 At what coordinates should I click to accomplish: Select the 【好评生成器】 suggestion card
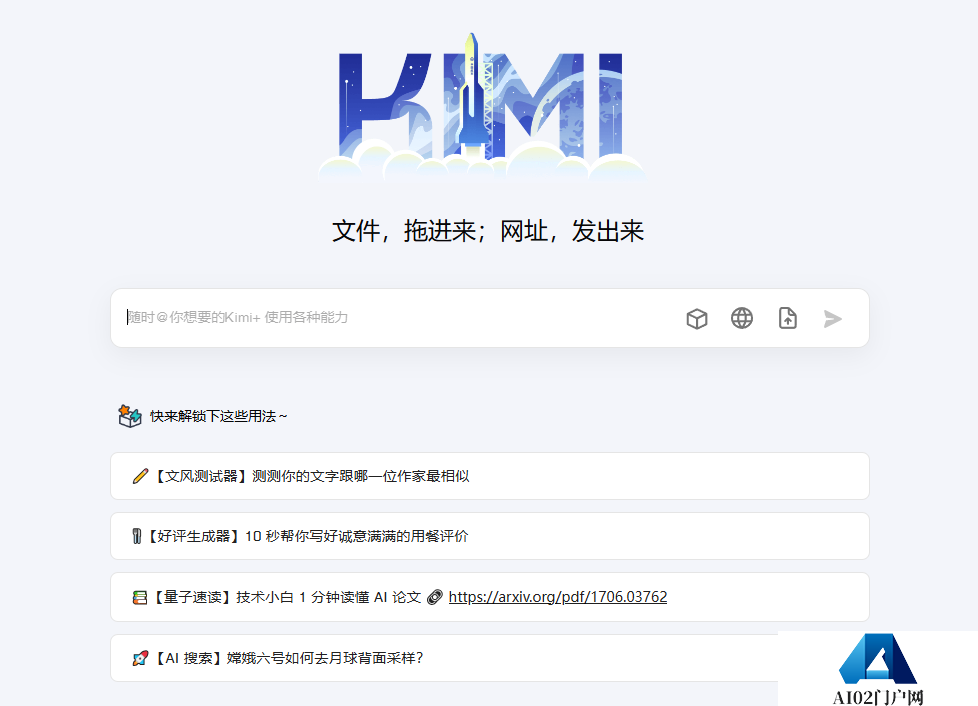coord(490,536)
